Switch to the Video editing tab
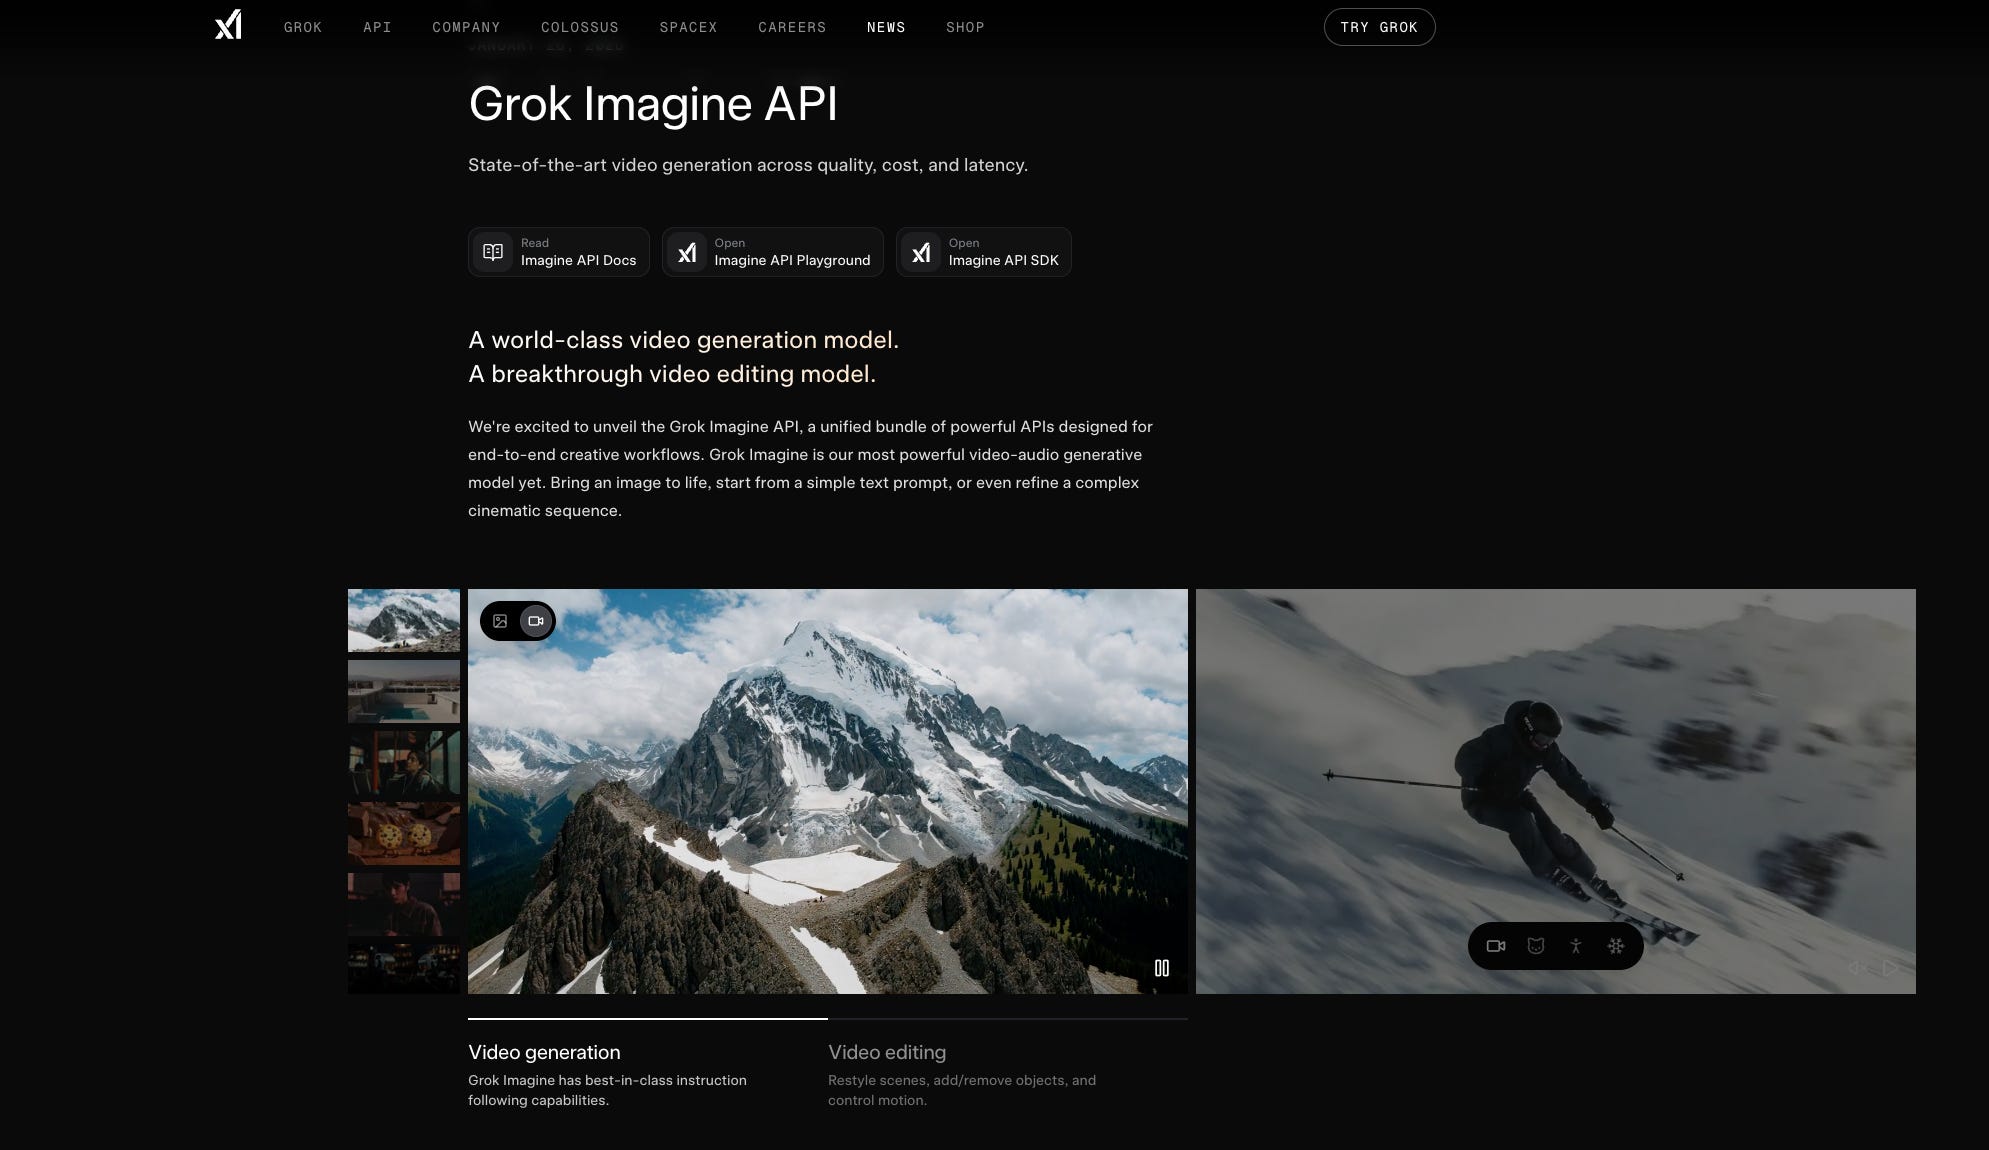The image size is (1989, 1150). pos(886,1052)
